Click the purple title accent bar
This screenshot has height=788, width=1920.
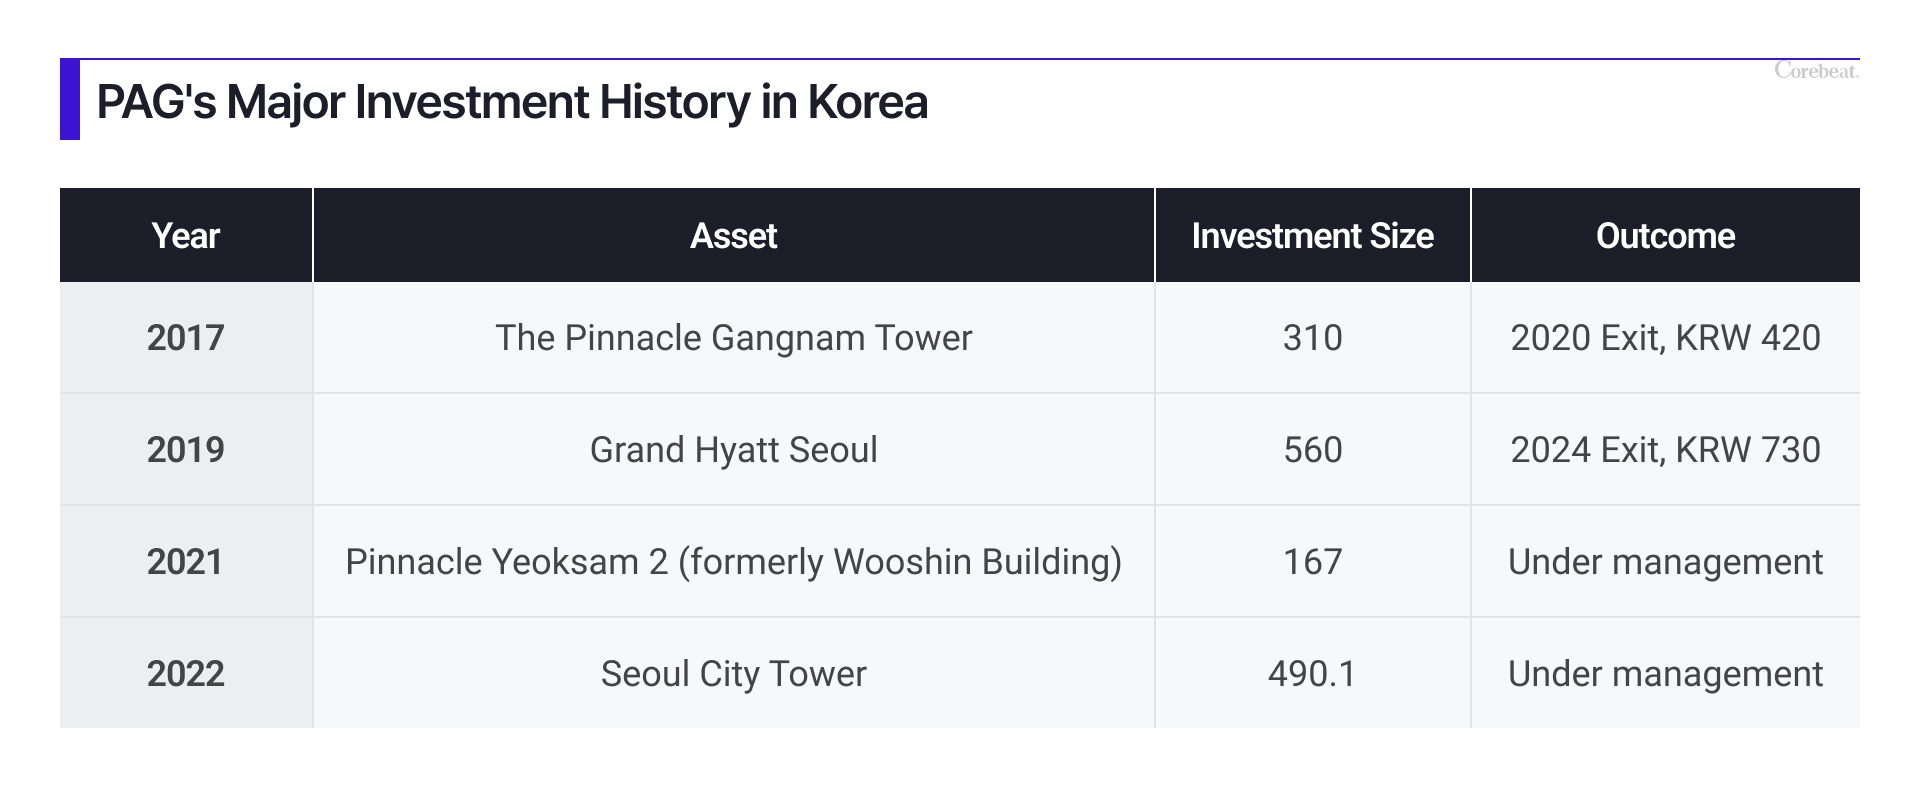coord(70,99)
